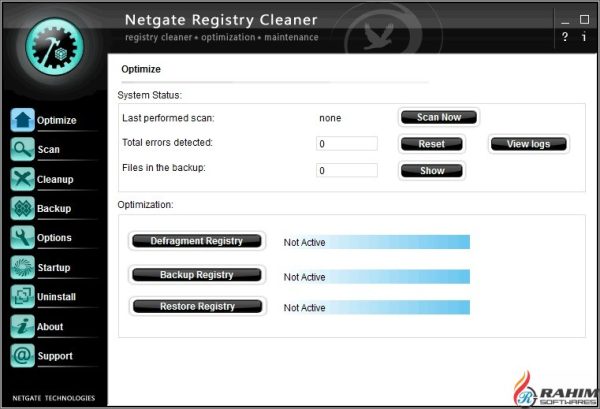This screenshot has height=409, width=600.
Task: Open the About menu label
Action: [50, 327]
